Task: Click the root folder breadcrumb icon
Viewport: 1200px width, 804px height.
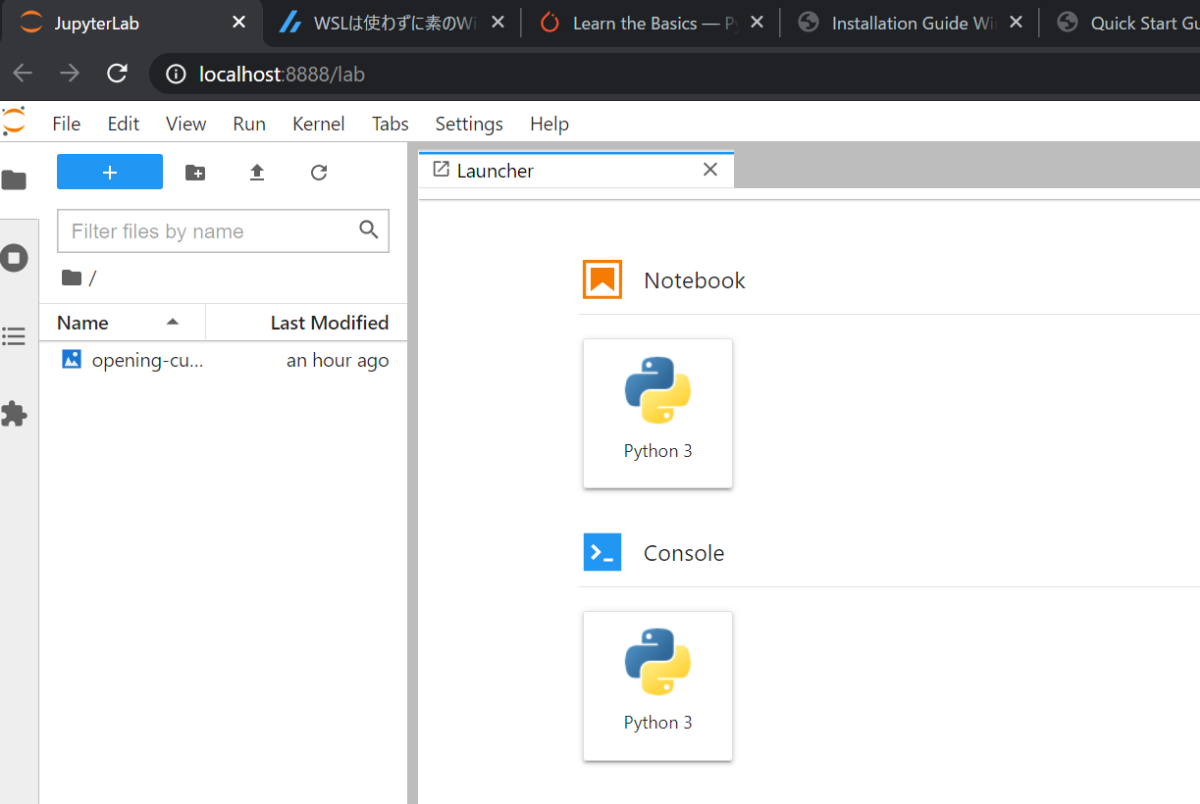Action: [x=71, y=278]
